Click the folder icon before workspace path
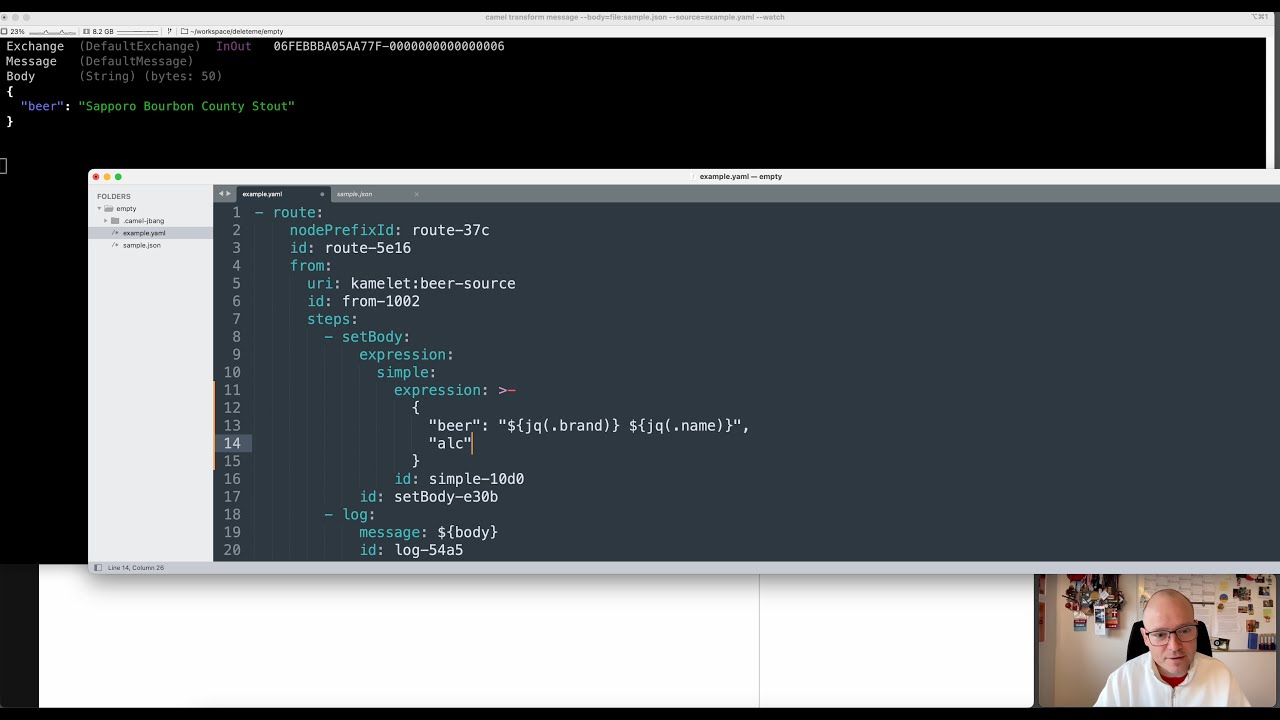Image resolution: width=1280 pixels, height=720 pixels. coord(185,31)
